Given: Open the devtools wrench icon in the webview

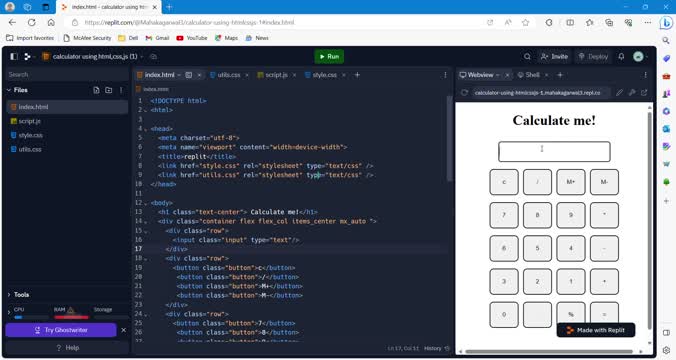Looking at the screenshot, I should [x=632, y=93].
